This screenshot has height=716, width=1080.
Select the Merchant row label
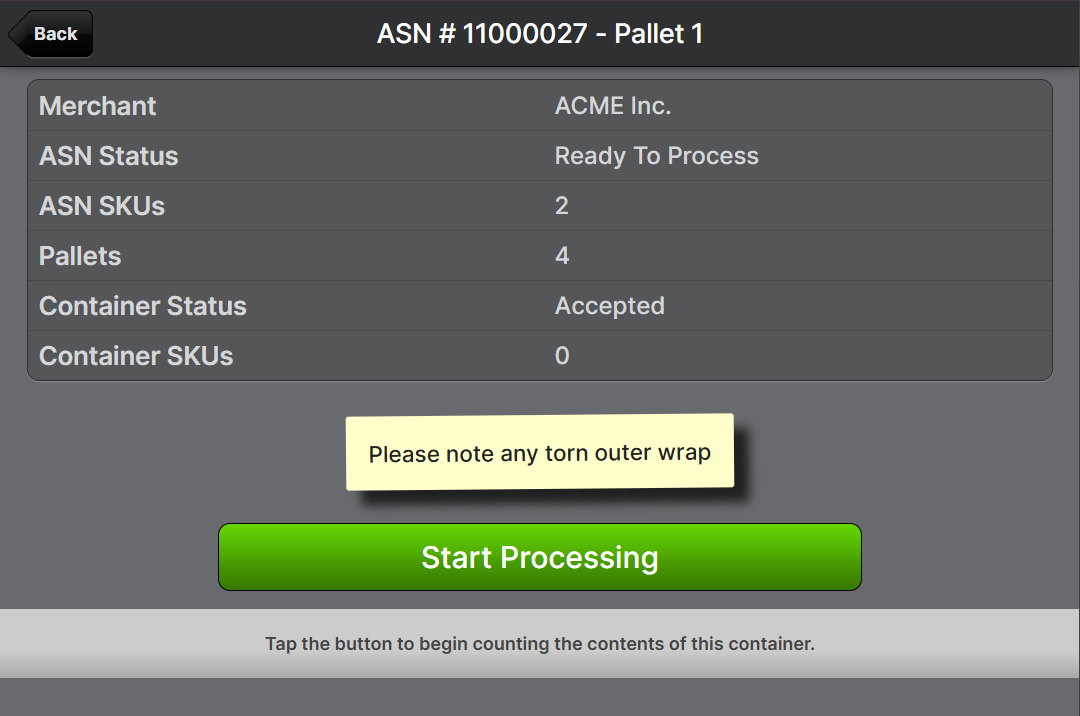click(98, 106)
